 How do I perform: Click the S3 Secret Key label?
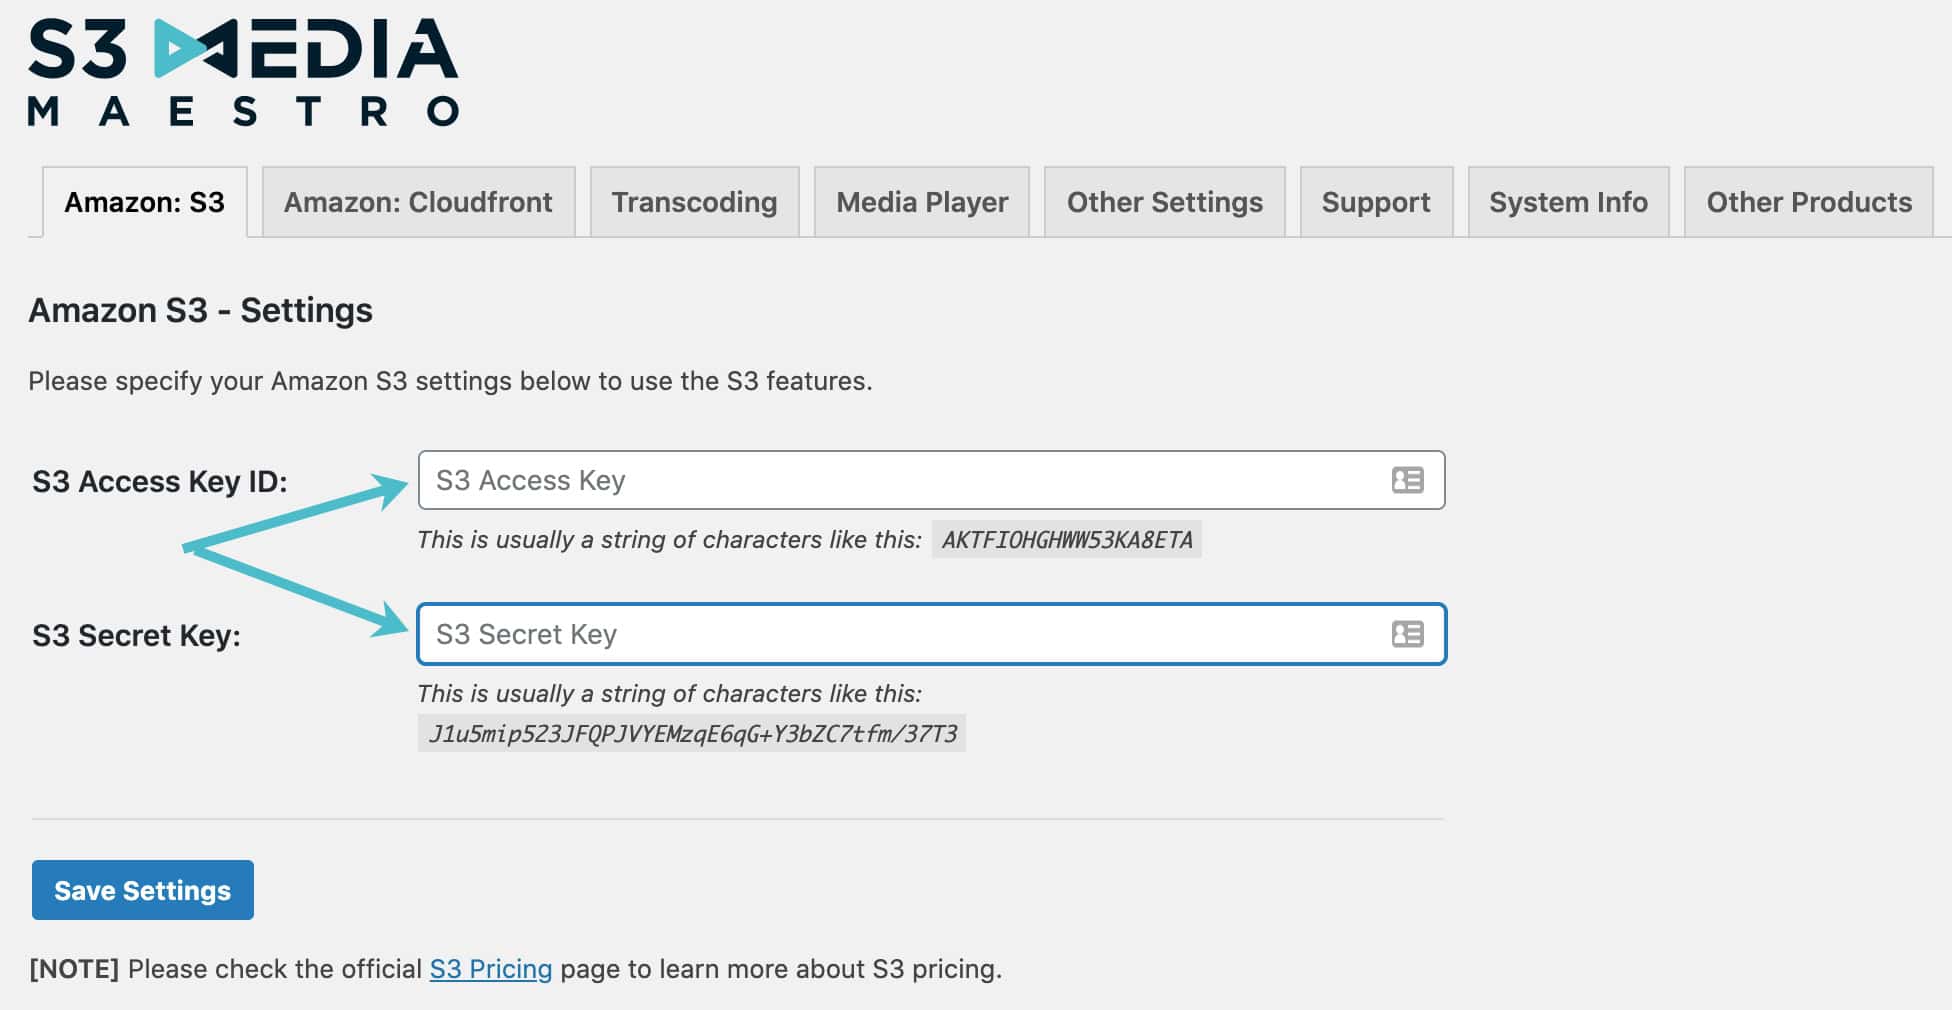coord(136,636)
